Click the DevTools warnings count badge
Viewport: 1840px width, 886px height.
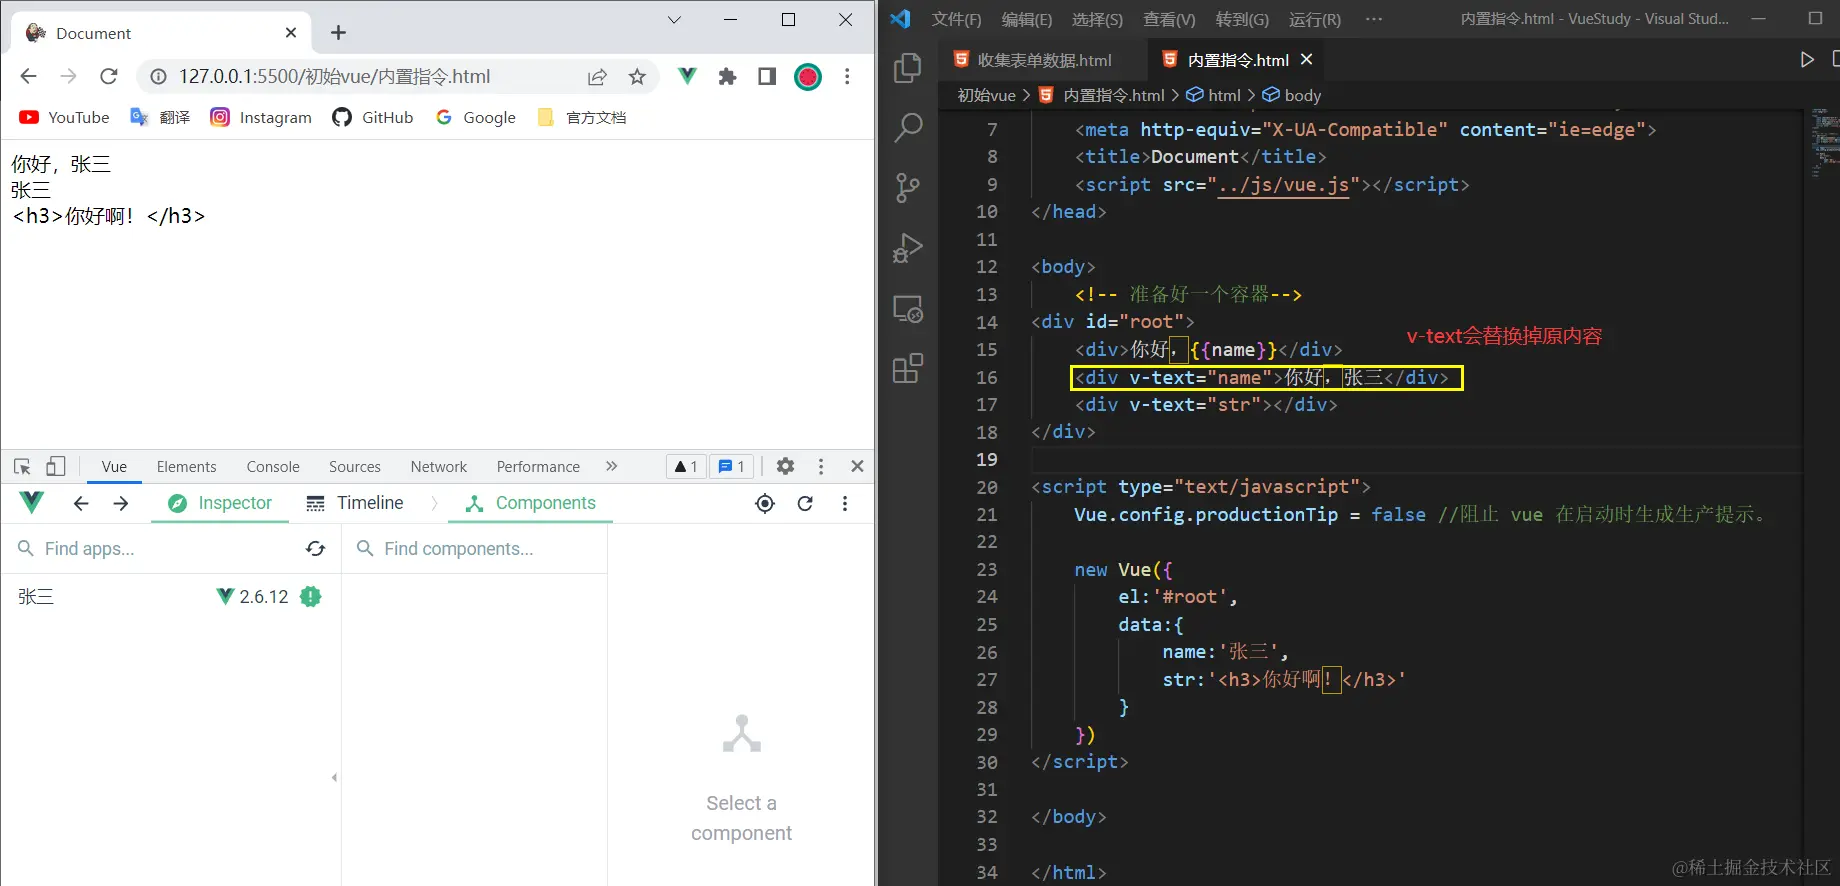click(686, 466)
